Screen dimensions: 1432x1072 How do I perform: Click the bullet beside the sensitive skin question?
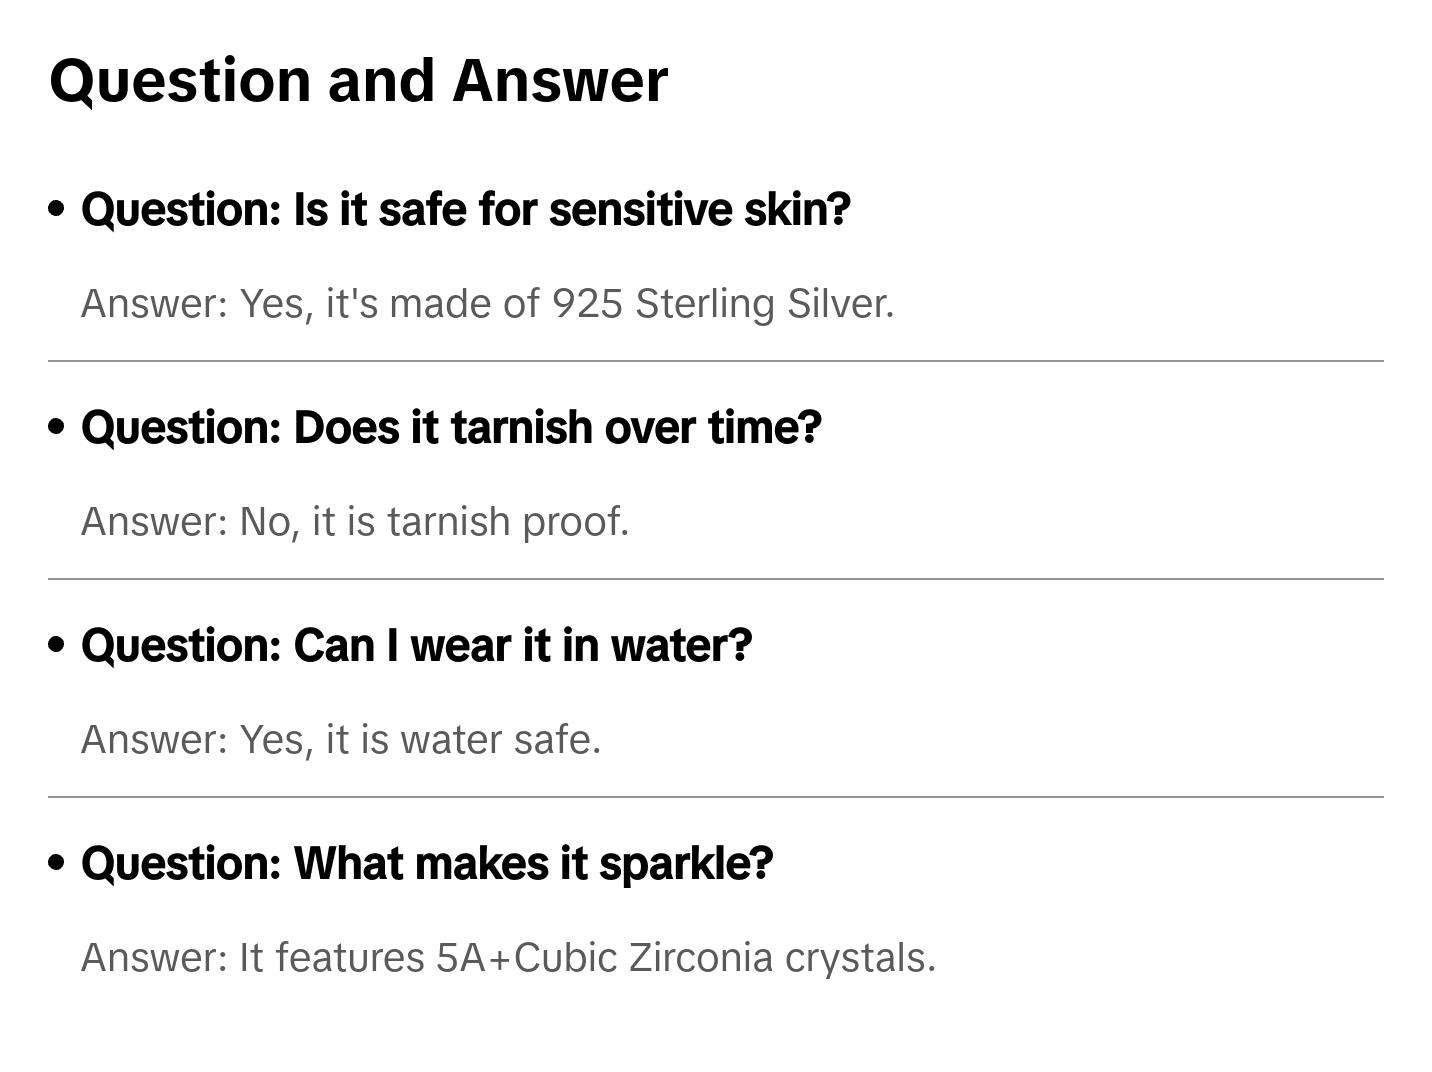57,209
